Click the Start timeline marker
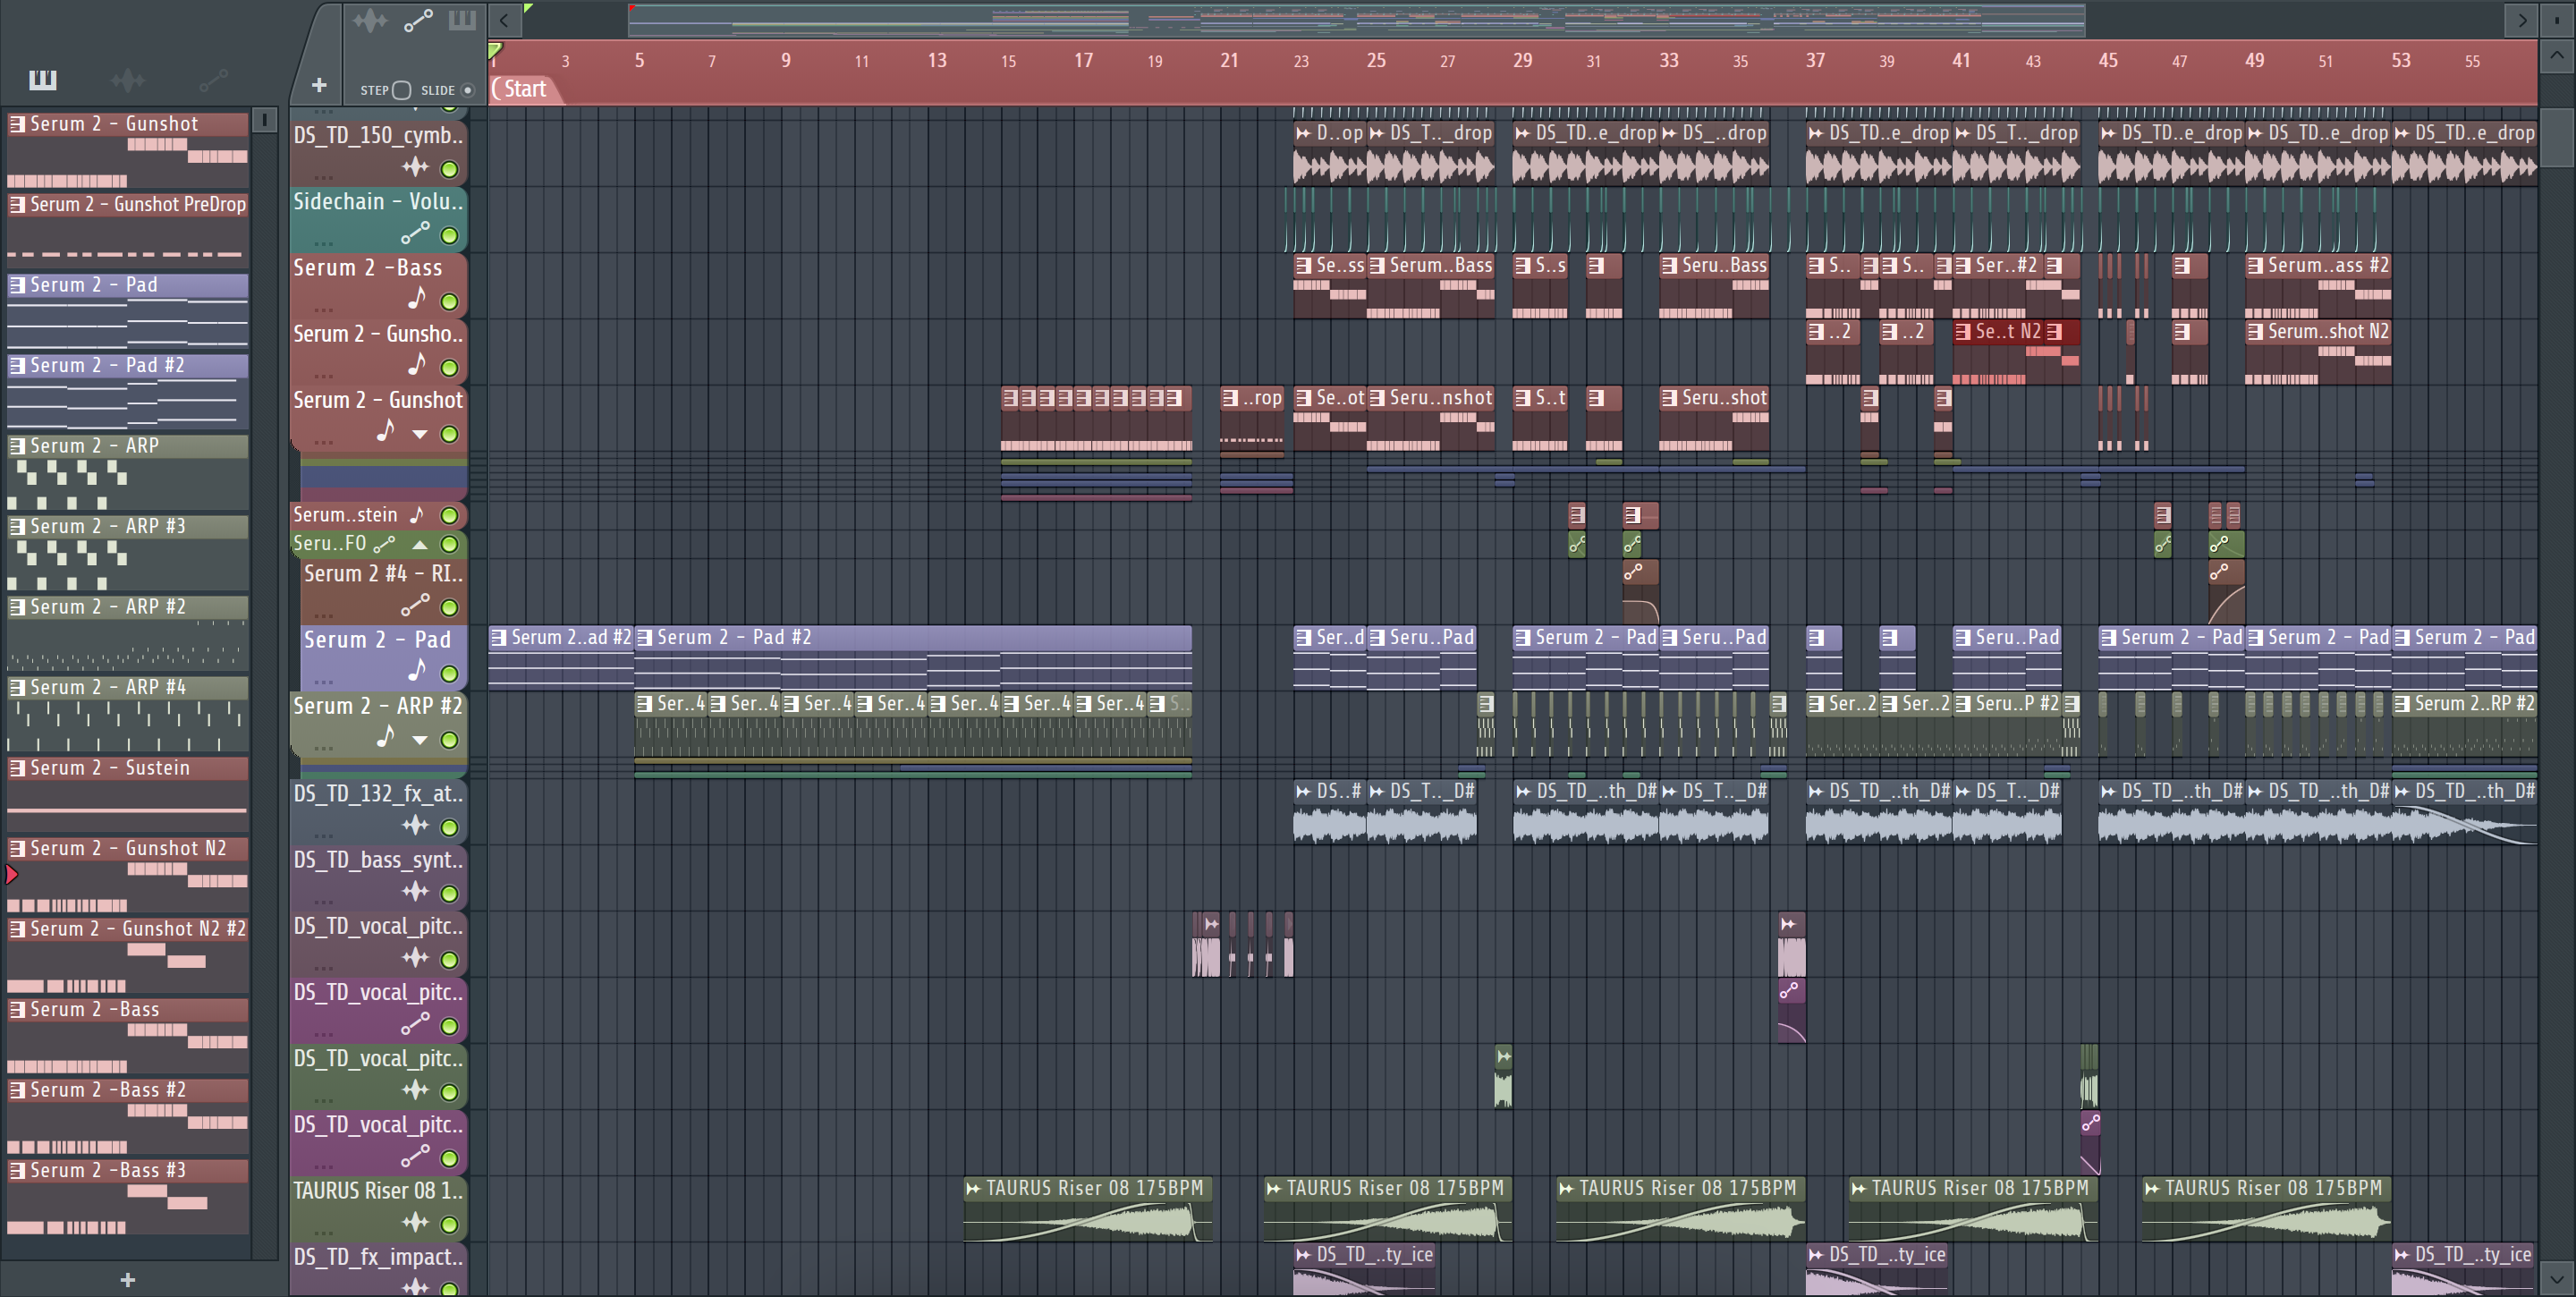 524,89
